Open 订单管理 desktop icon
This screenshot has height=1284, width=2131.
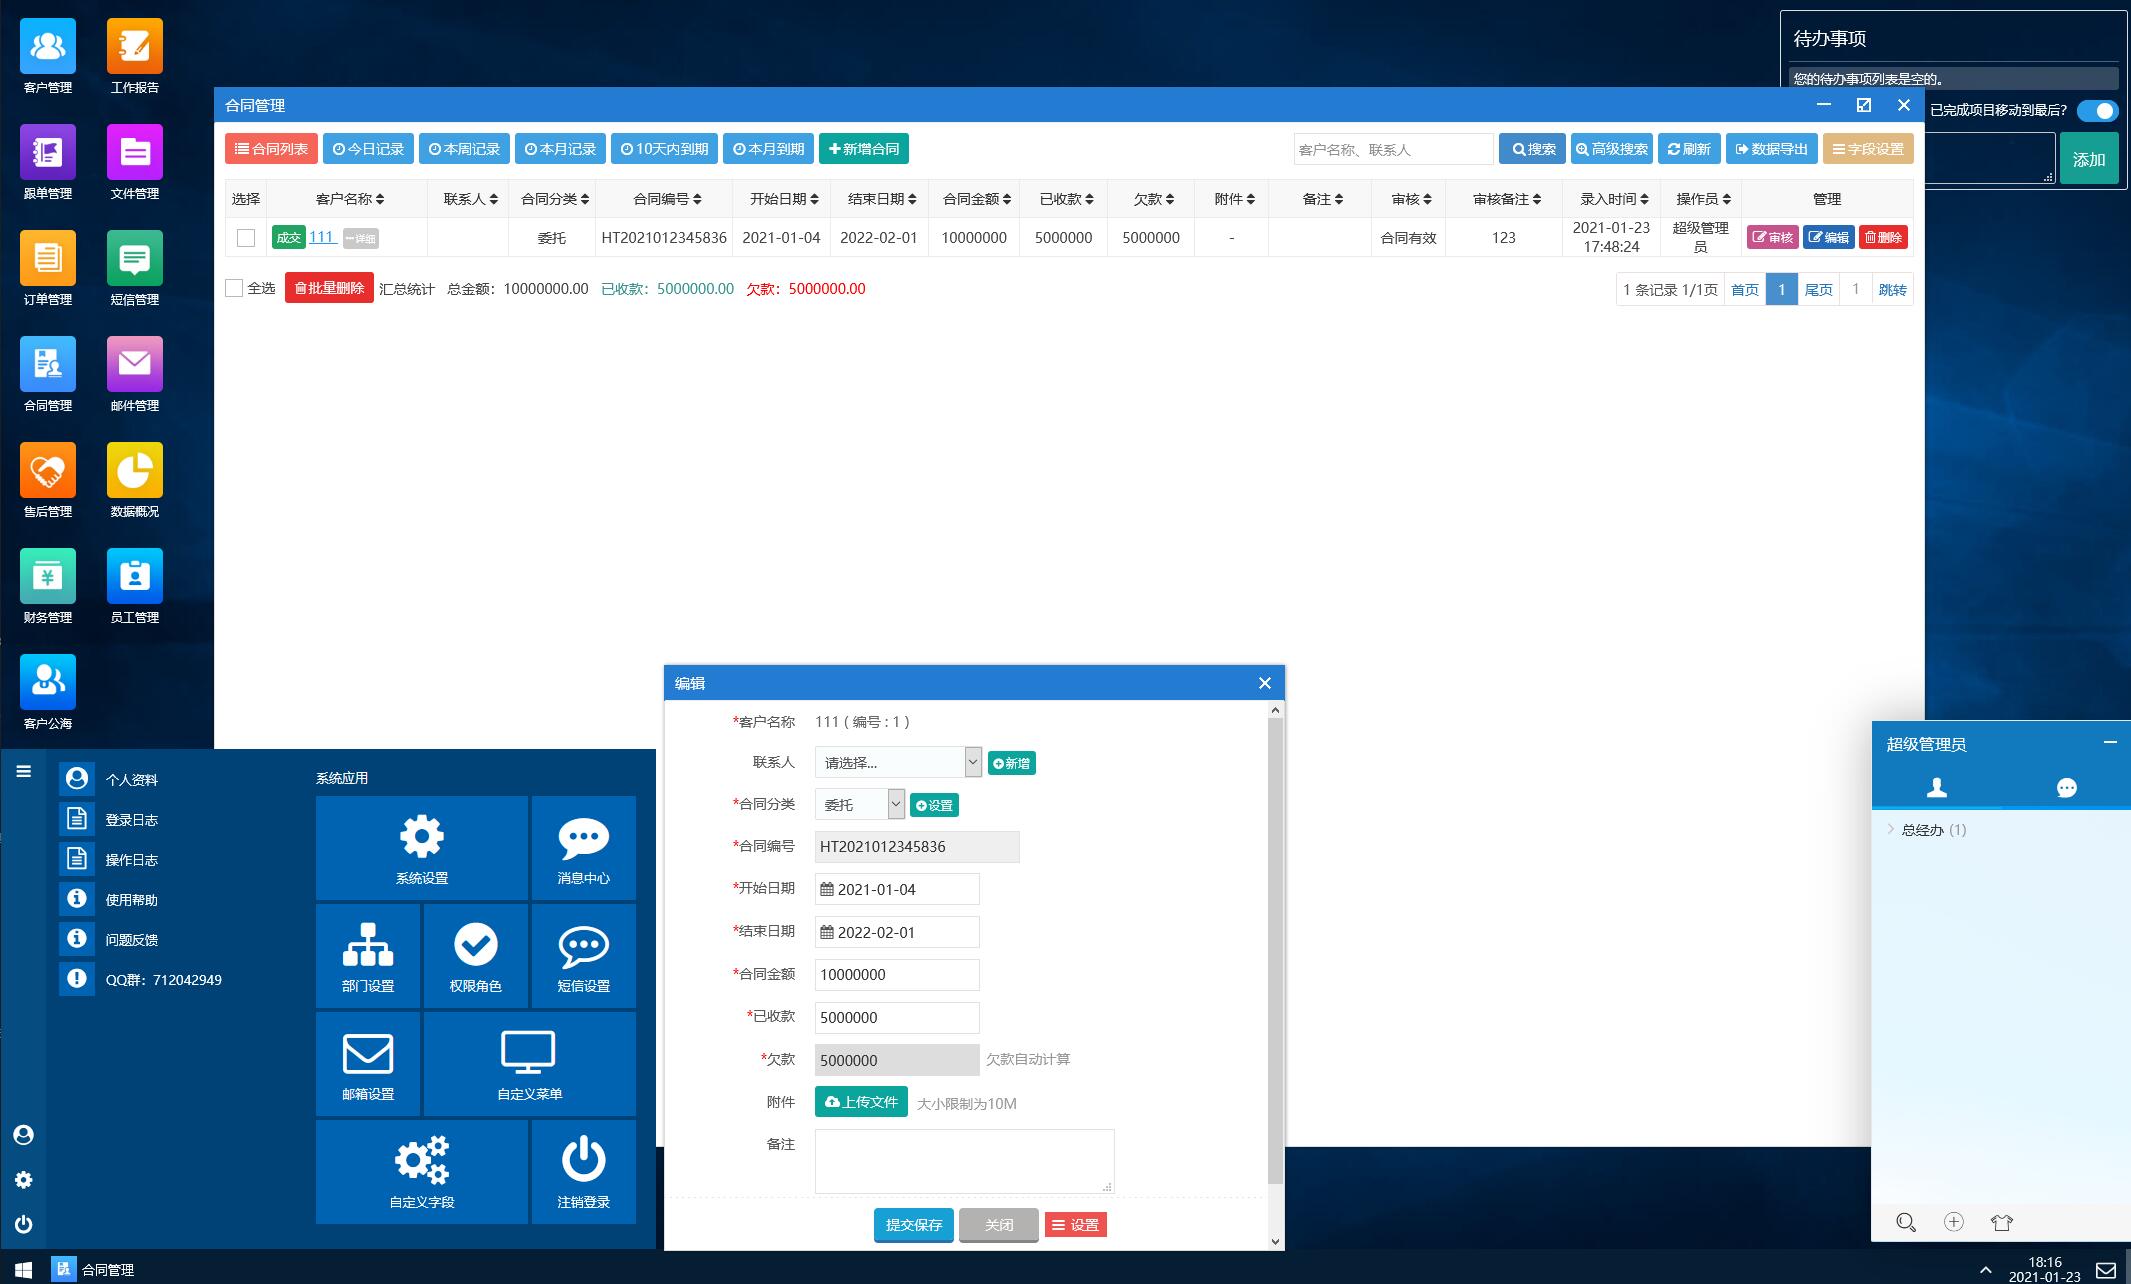pos(48,268)
